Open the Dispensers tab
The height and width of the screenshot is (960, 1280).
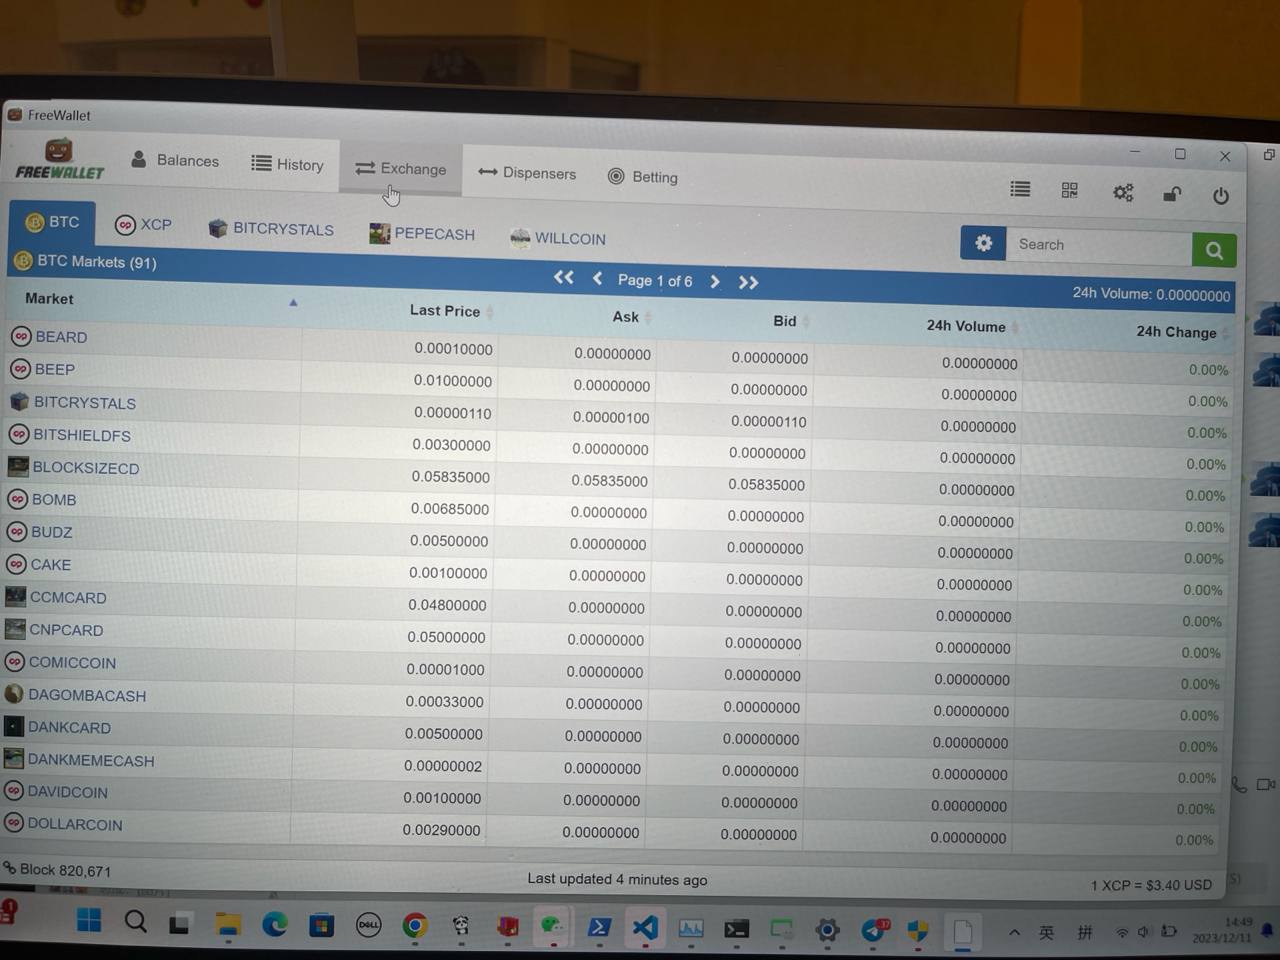point(527,173)
